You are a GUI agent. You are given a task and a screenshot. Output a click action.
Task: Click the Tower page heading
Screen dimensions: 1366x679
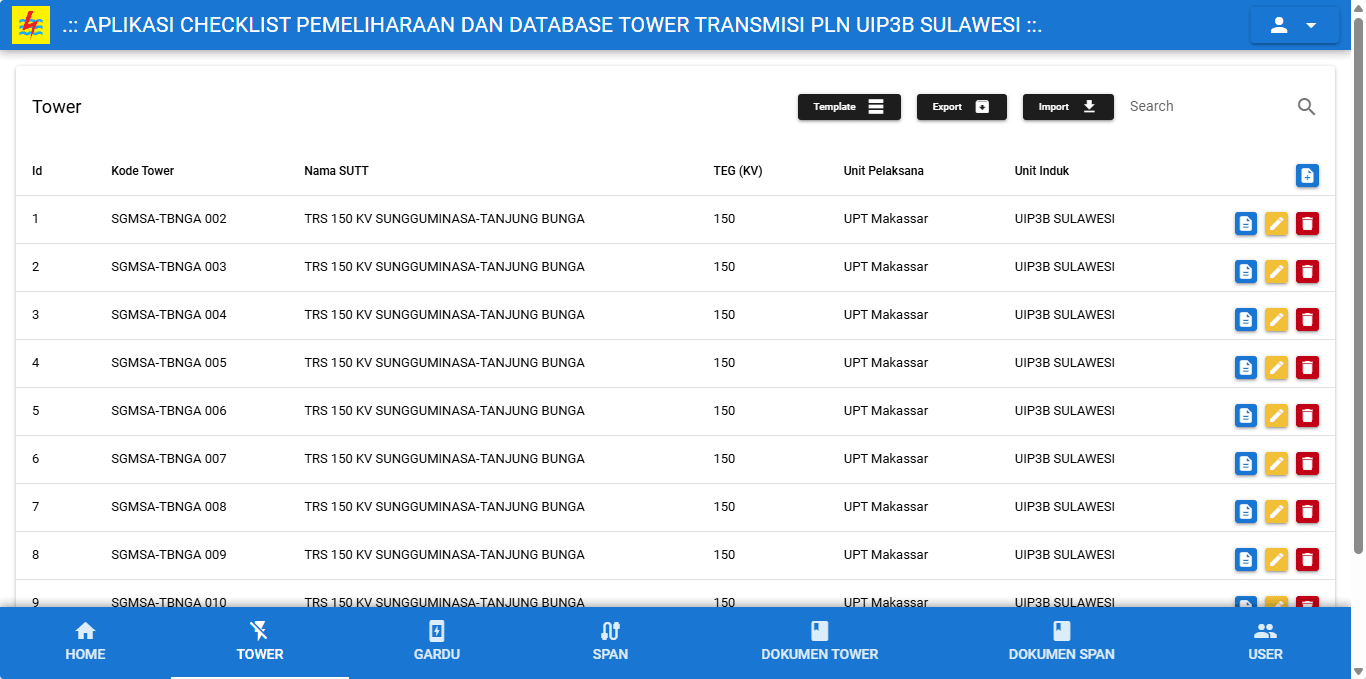coord(57,107)
